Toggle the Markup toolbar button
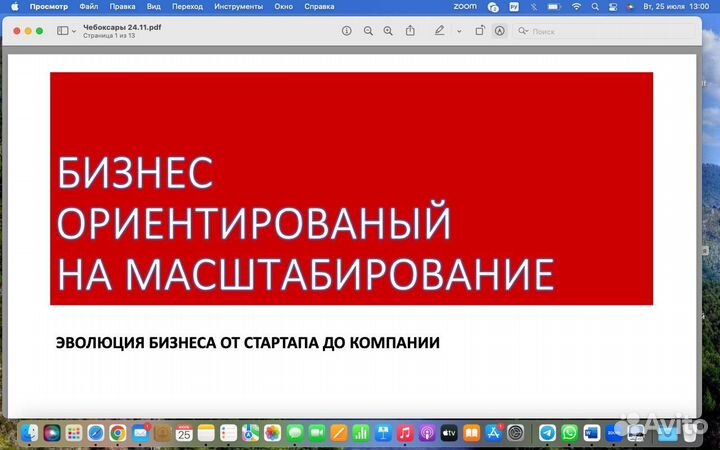Image resolution: width=720 pixels, height=450 pixels. [500, 31]
